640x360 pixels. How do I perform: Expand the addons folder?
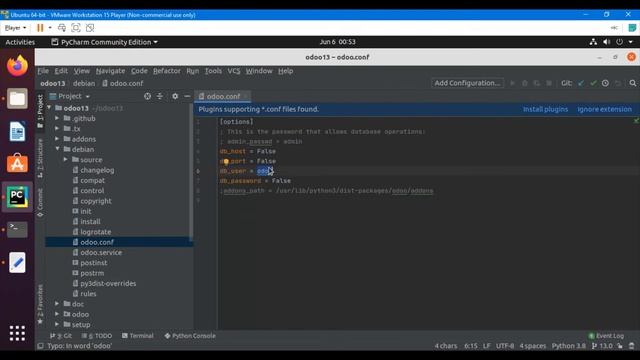(57, 139)
